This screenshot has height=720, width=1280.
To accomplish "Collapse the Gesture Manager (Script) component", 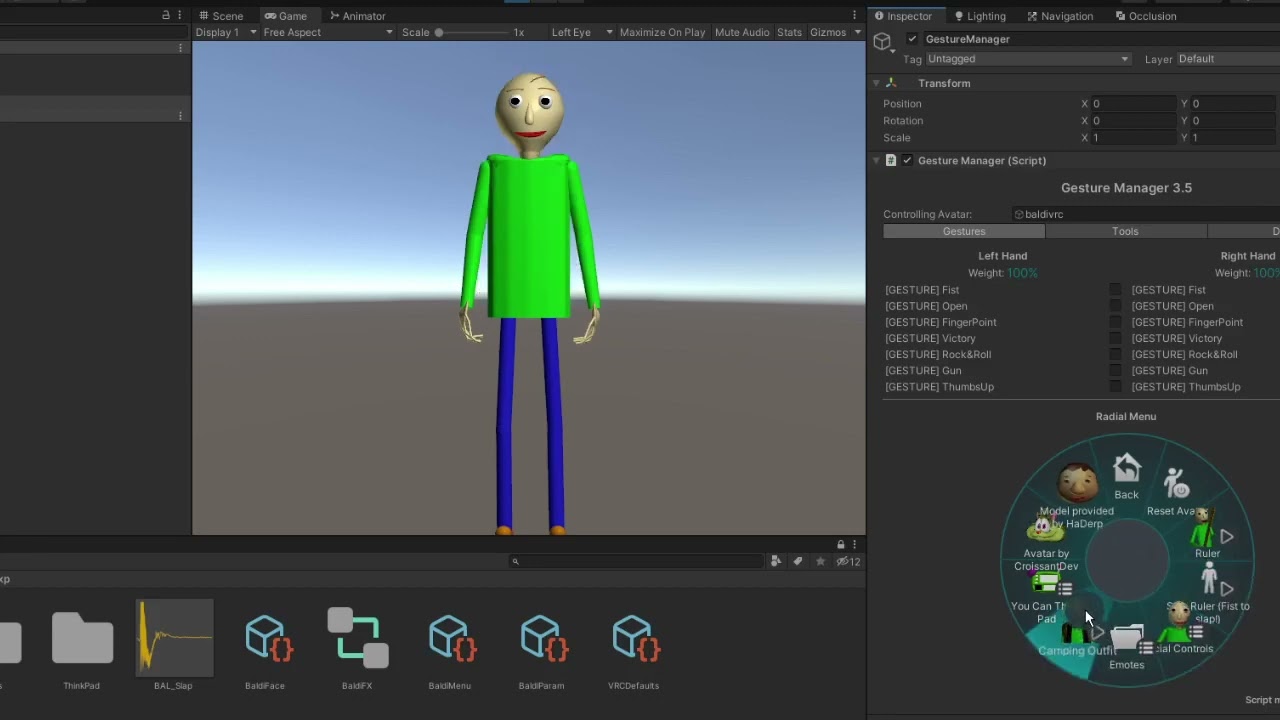I will tap(876, 160).
